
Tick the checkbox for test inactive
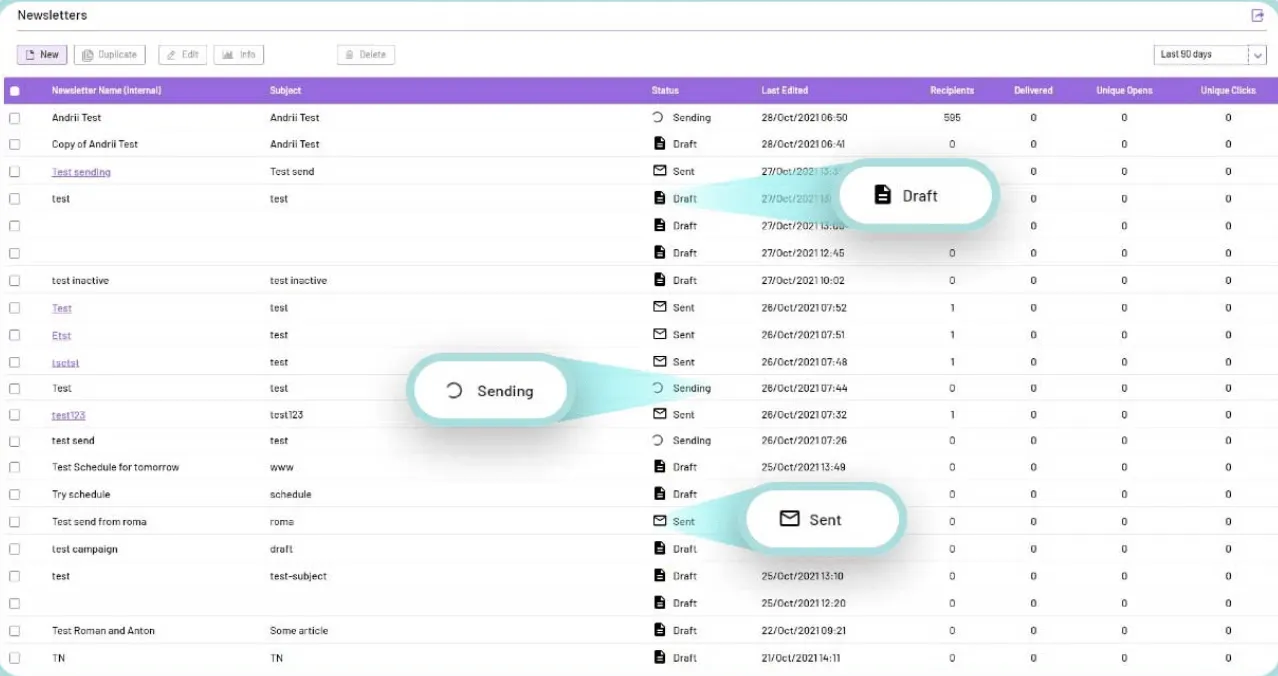pos(14,281)
